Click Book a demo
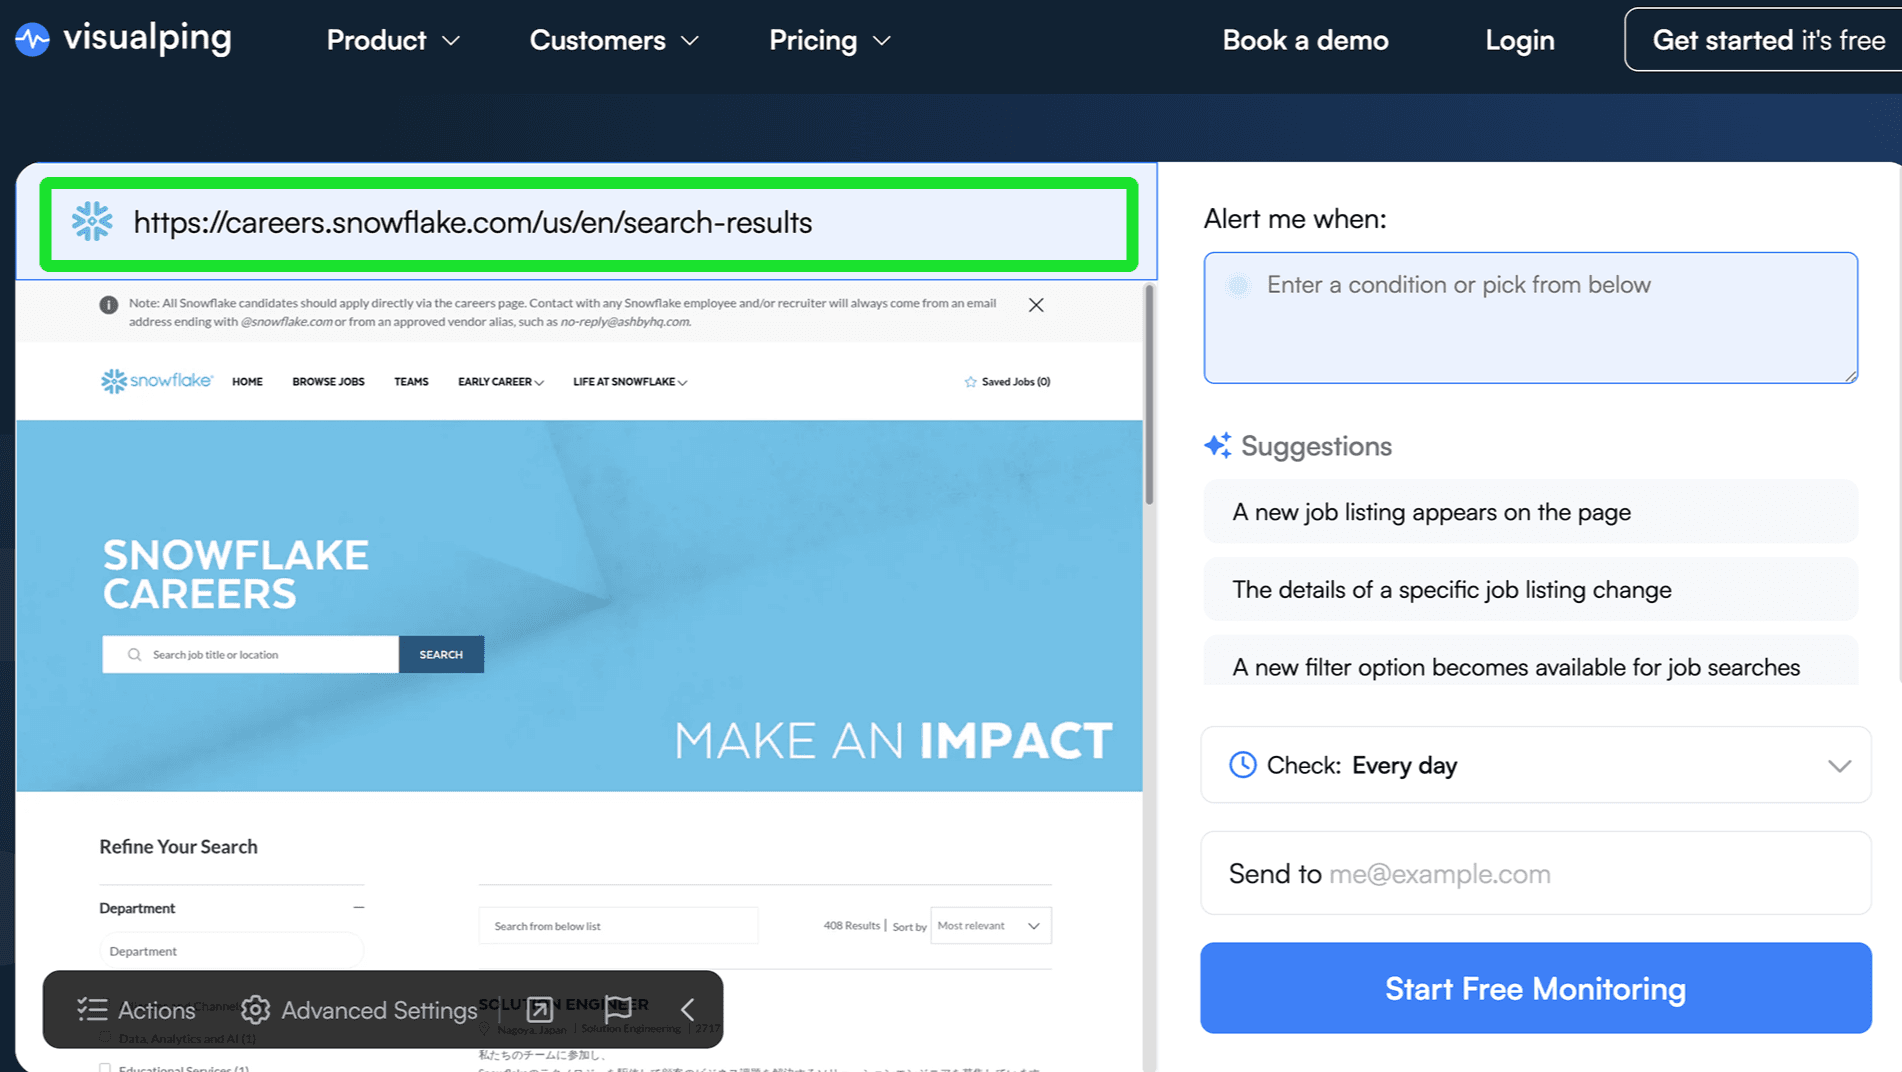 [1305, 40]
